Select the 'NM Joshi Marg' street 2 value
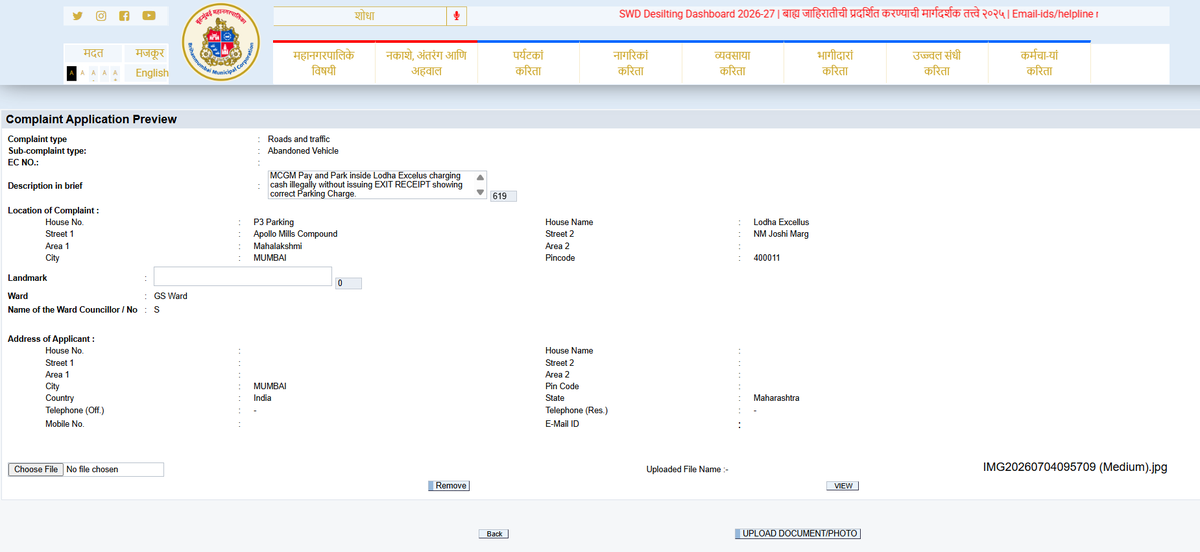Screen dimensions: 1200x552 781,234
